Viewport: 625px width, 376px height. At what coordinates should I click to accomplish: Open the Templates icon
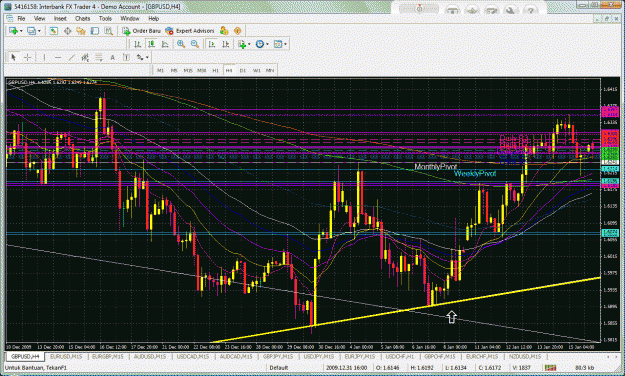tap(278, 44)
